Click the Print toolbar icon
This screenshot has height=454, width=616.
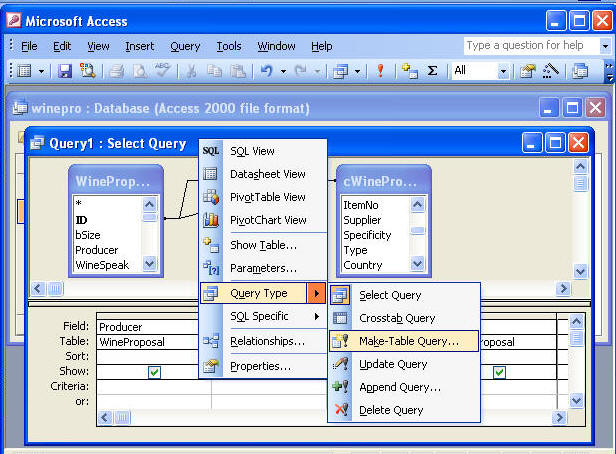pyautogui.click(x=117, y=71)
